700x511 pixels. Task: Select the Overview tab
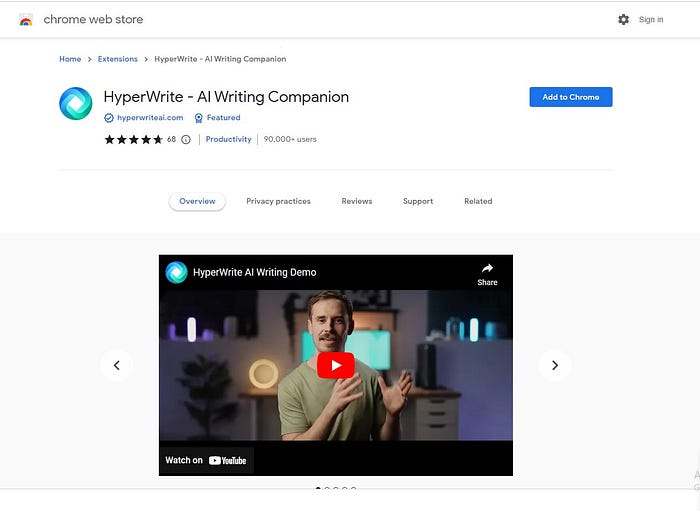point(197,201)
